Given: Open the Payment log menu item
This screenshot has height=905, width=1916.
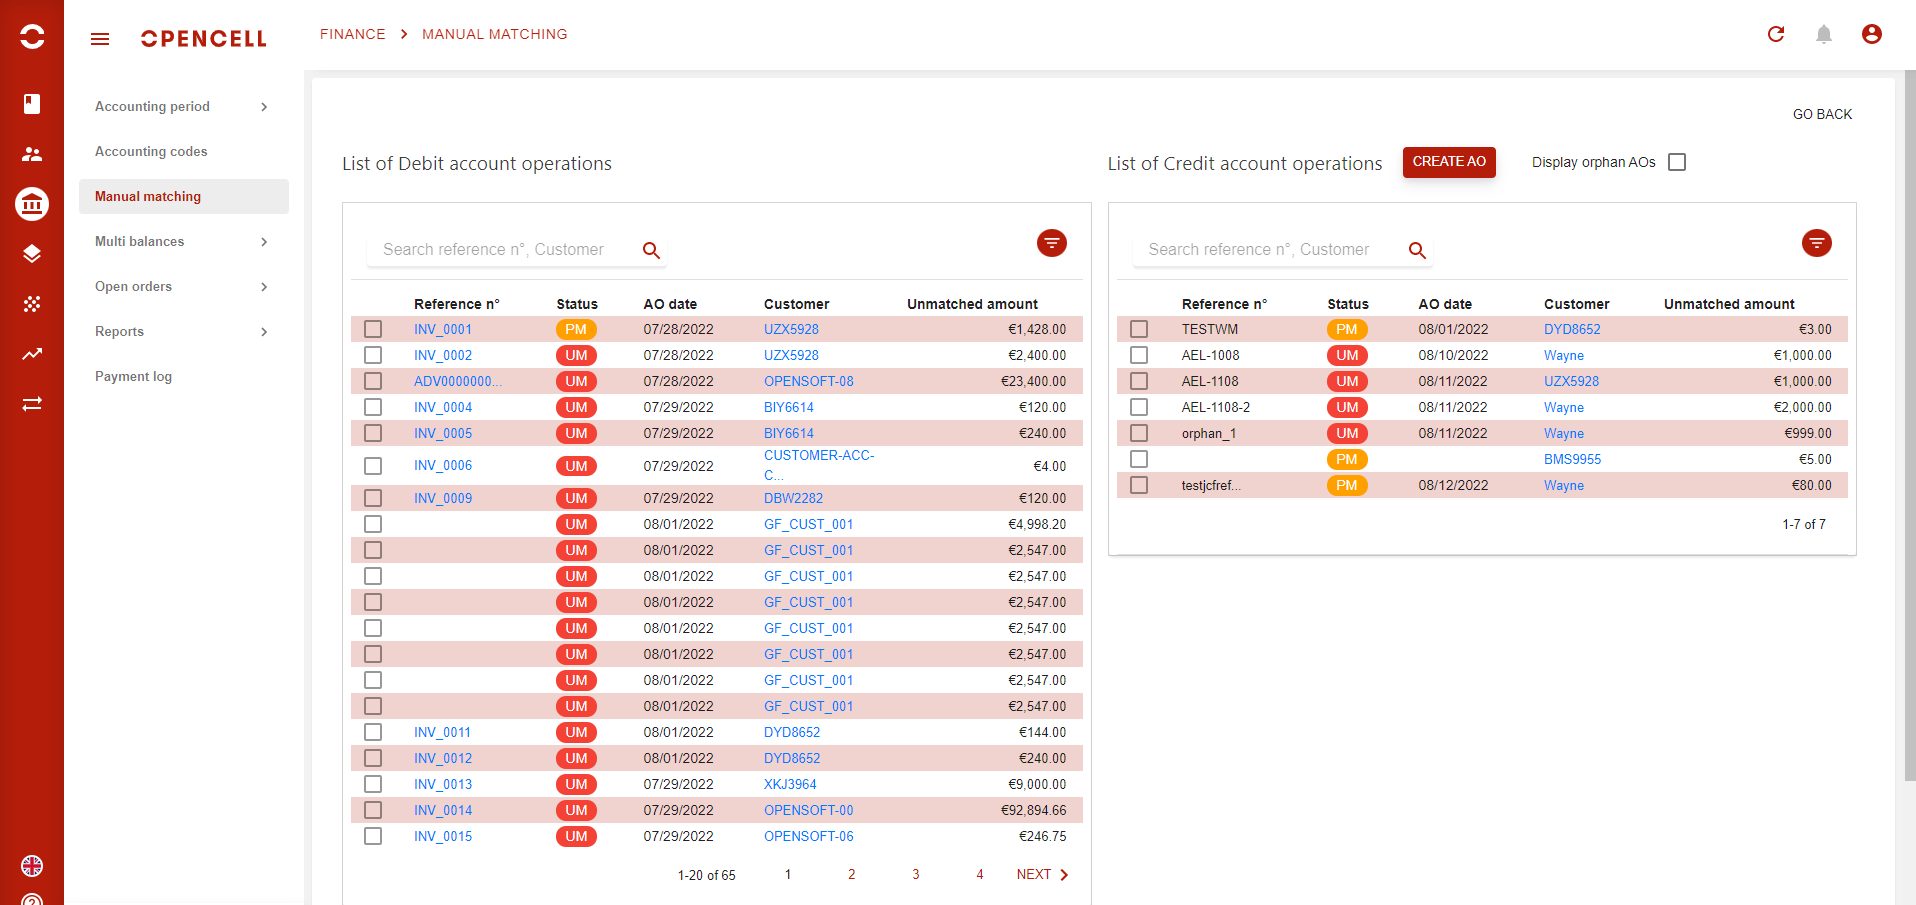Looking at the screenshot, I should pos(134,377).
